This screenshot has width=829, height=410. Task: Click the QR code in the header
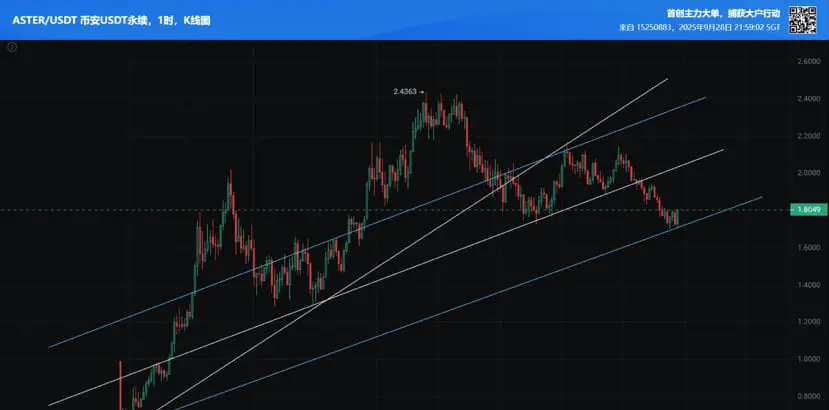point(803,20)
